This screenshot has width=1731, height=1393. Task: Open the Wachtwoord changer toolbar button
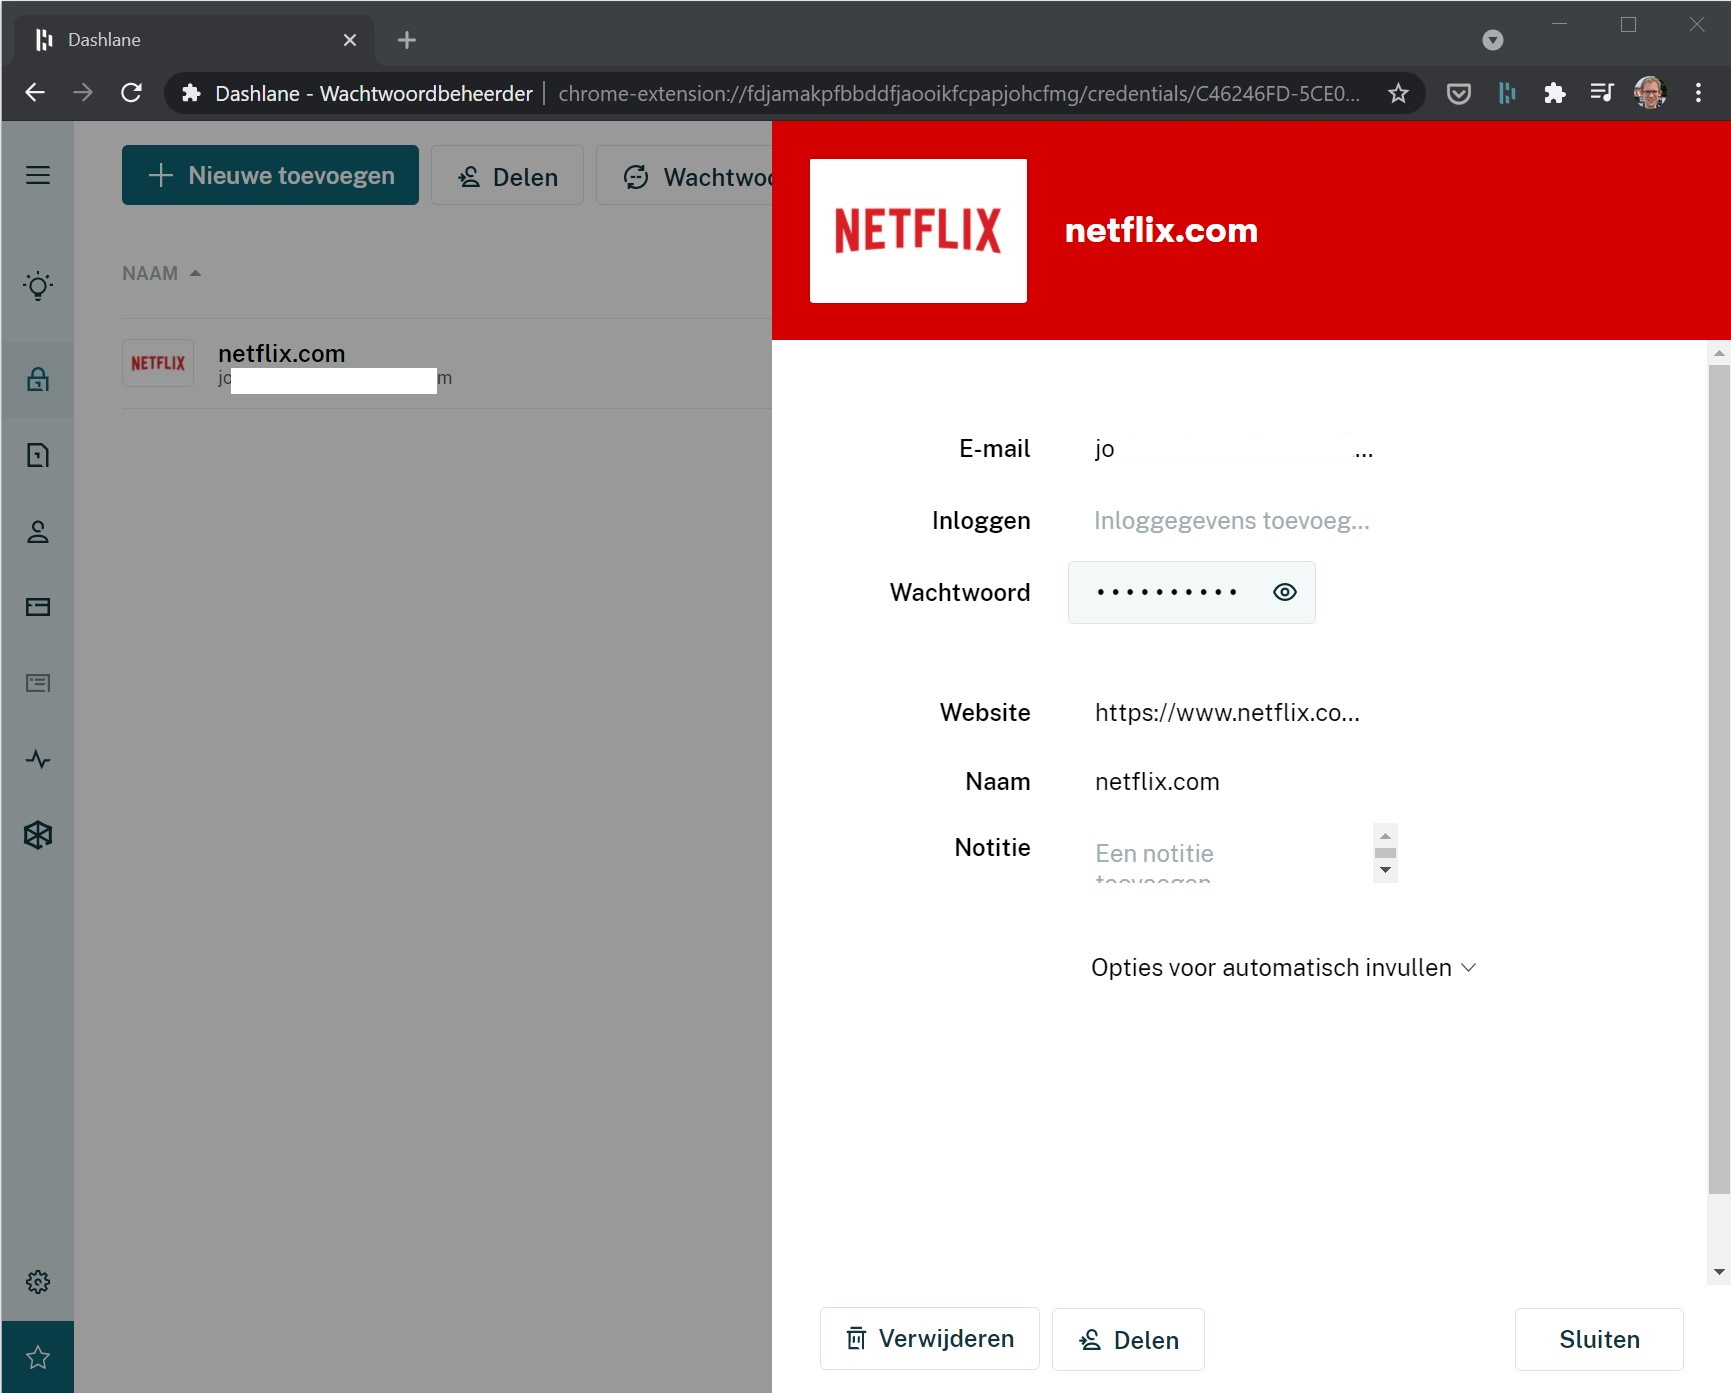point(685,176)
